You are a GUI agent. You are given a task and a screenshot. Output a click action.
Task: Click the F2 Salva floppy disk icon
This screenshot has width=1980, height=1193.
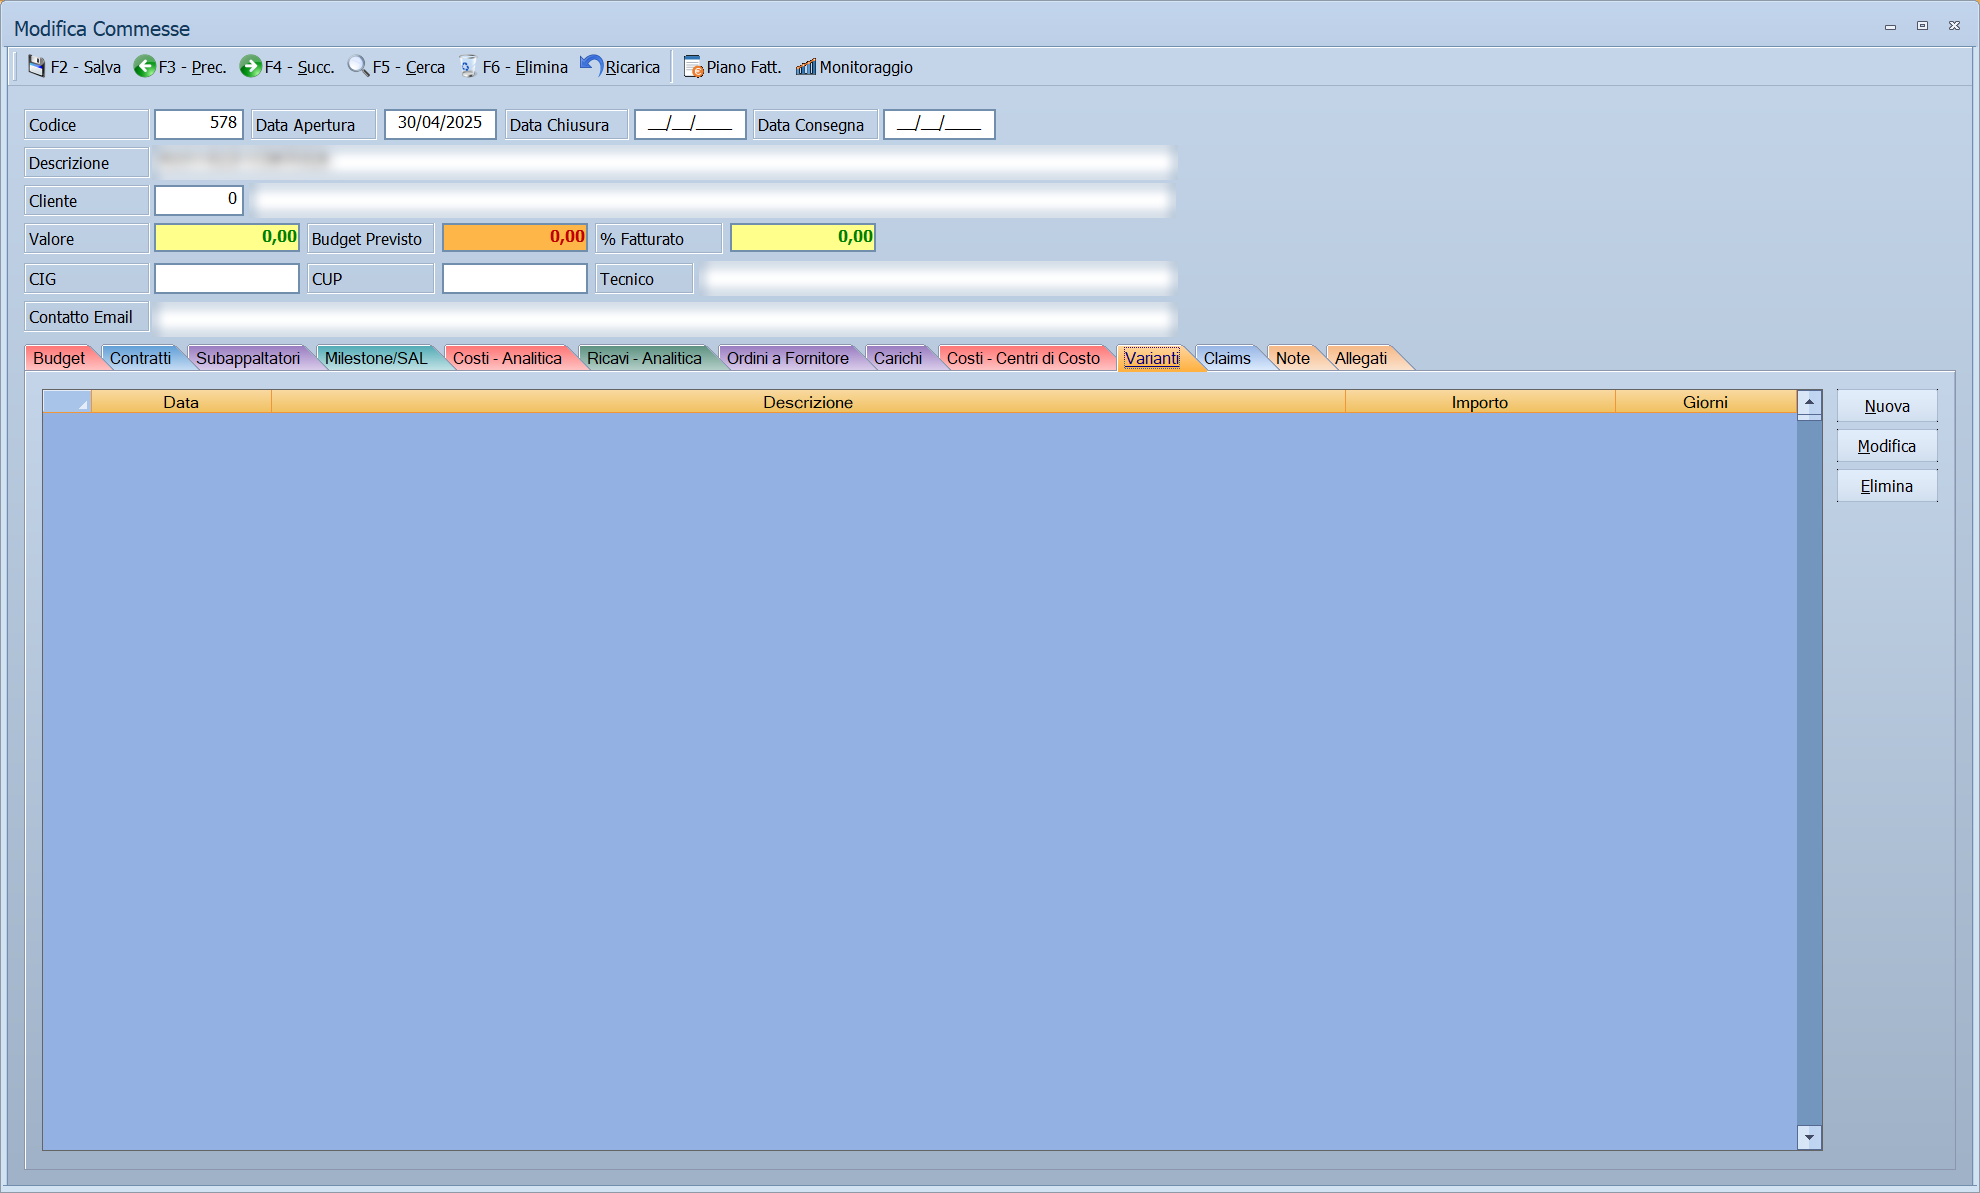pos(37,66)
